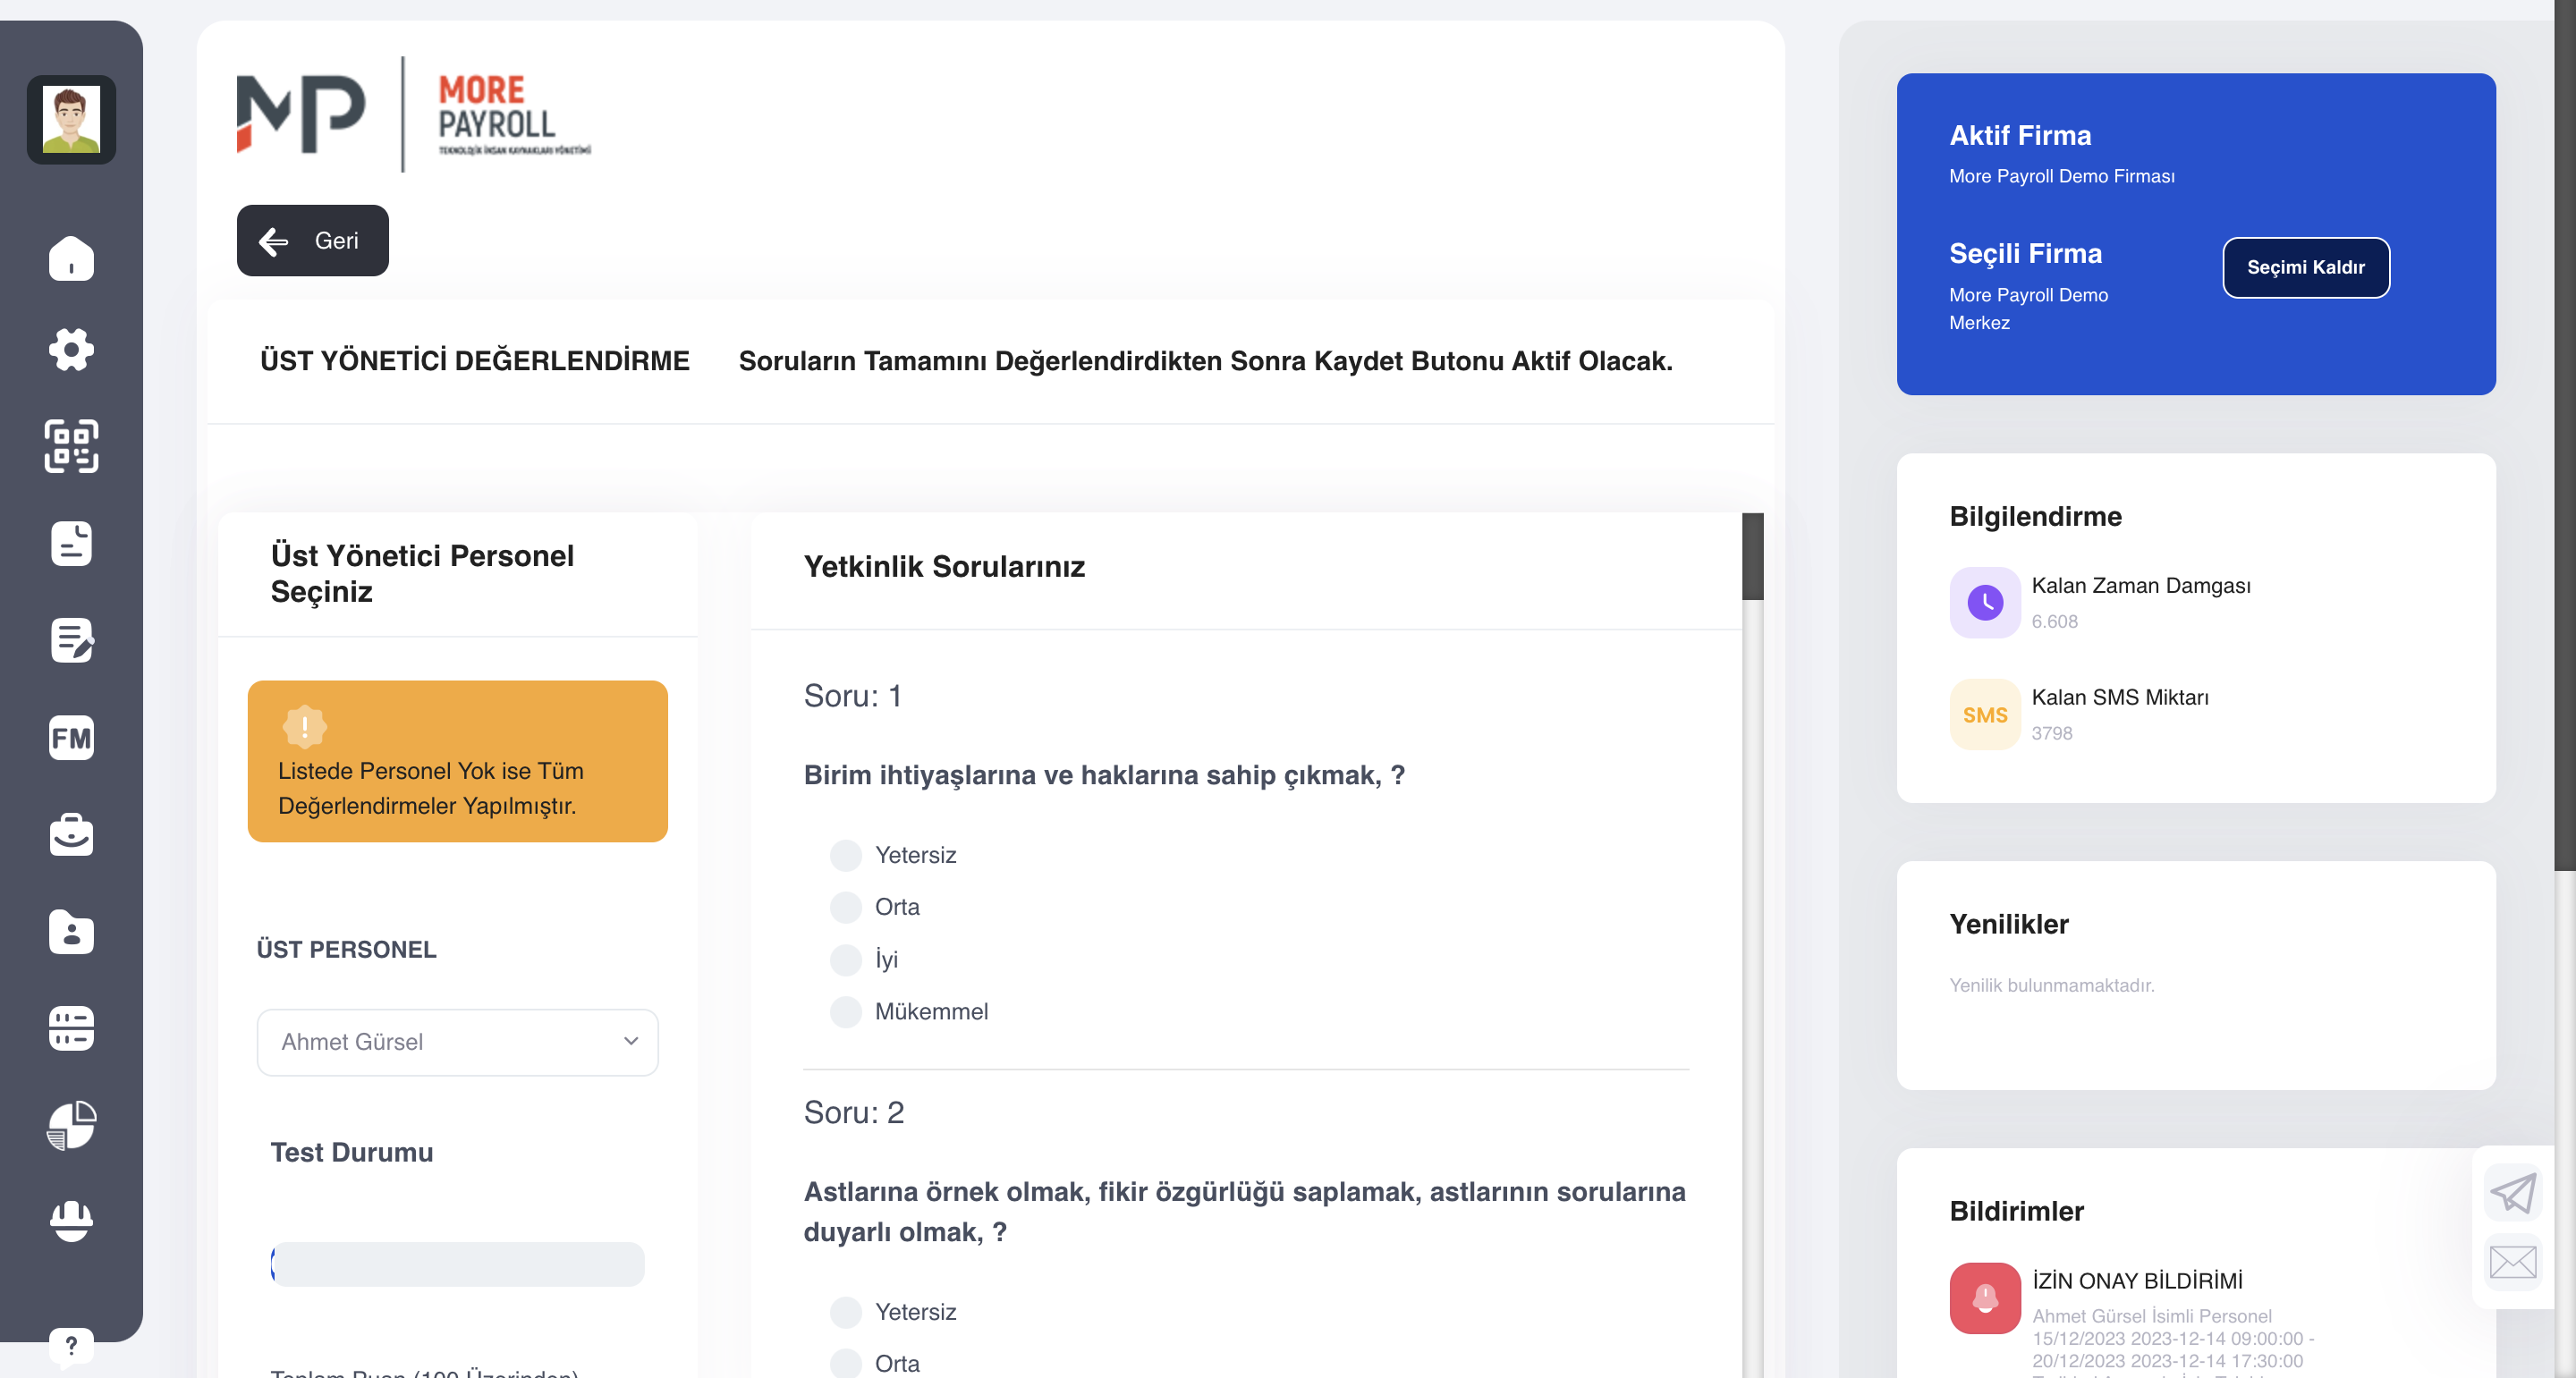2576x1378 pixels.
Task: Open the user avatar profile picture
Action: (x=71, y=119)
